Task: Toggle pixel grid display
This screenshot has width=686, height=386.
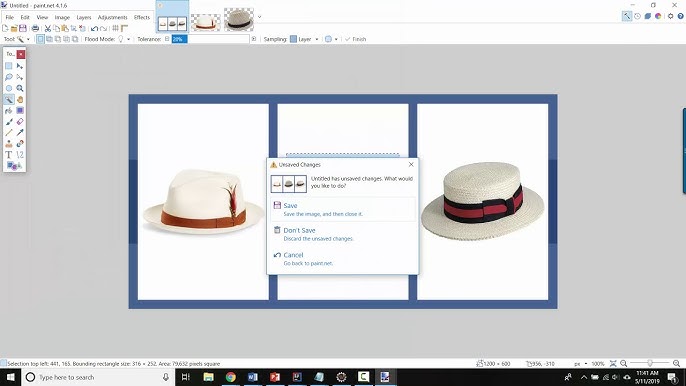Action: tap(116, 28)
